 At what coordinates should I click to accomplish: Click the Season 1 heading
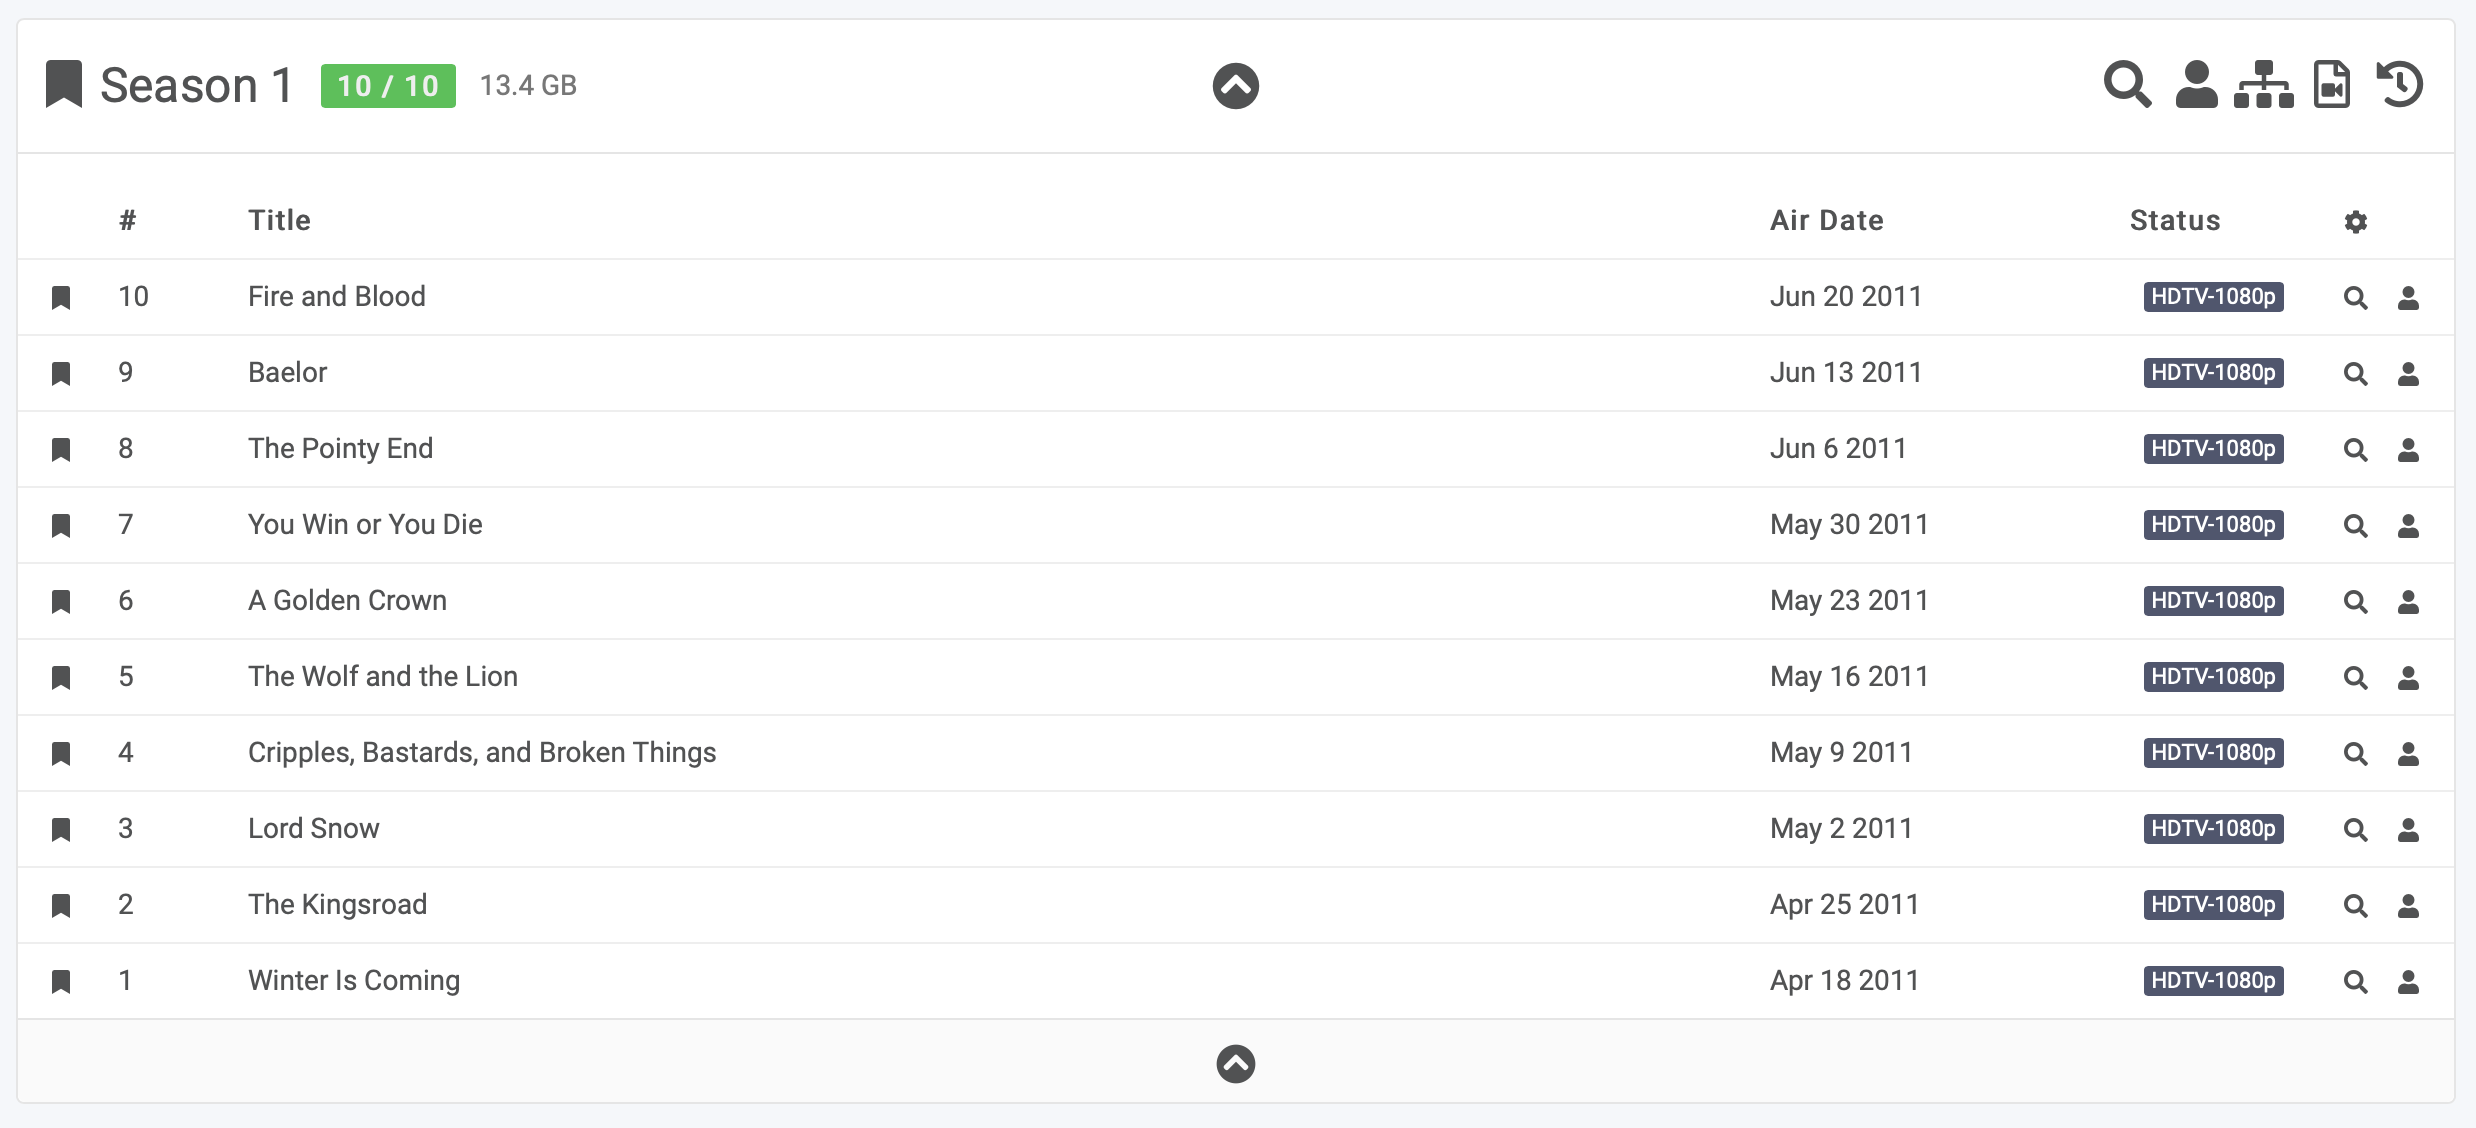point(197,85)
